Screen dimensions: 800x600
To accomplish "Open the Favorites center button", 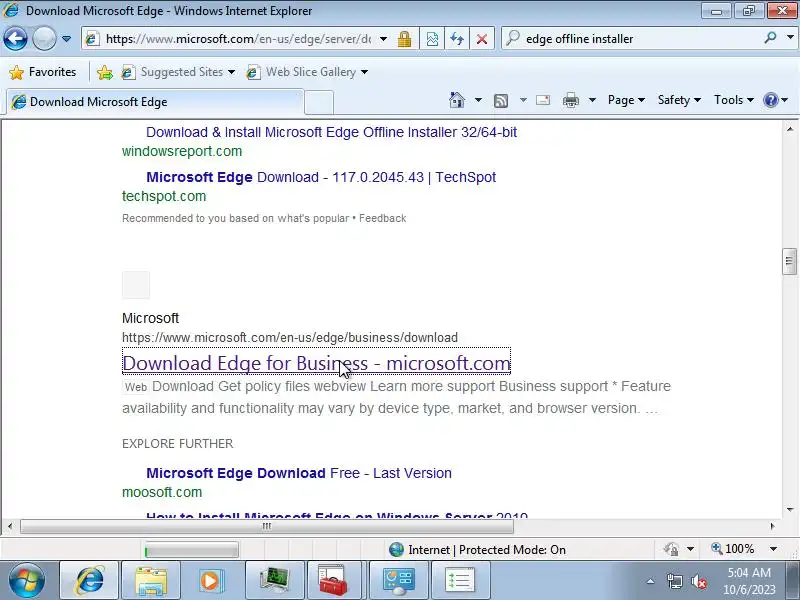I will pyautogui.click(x=43, y=72).
